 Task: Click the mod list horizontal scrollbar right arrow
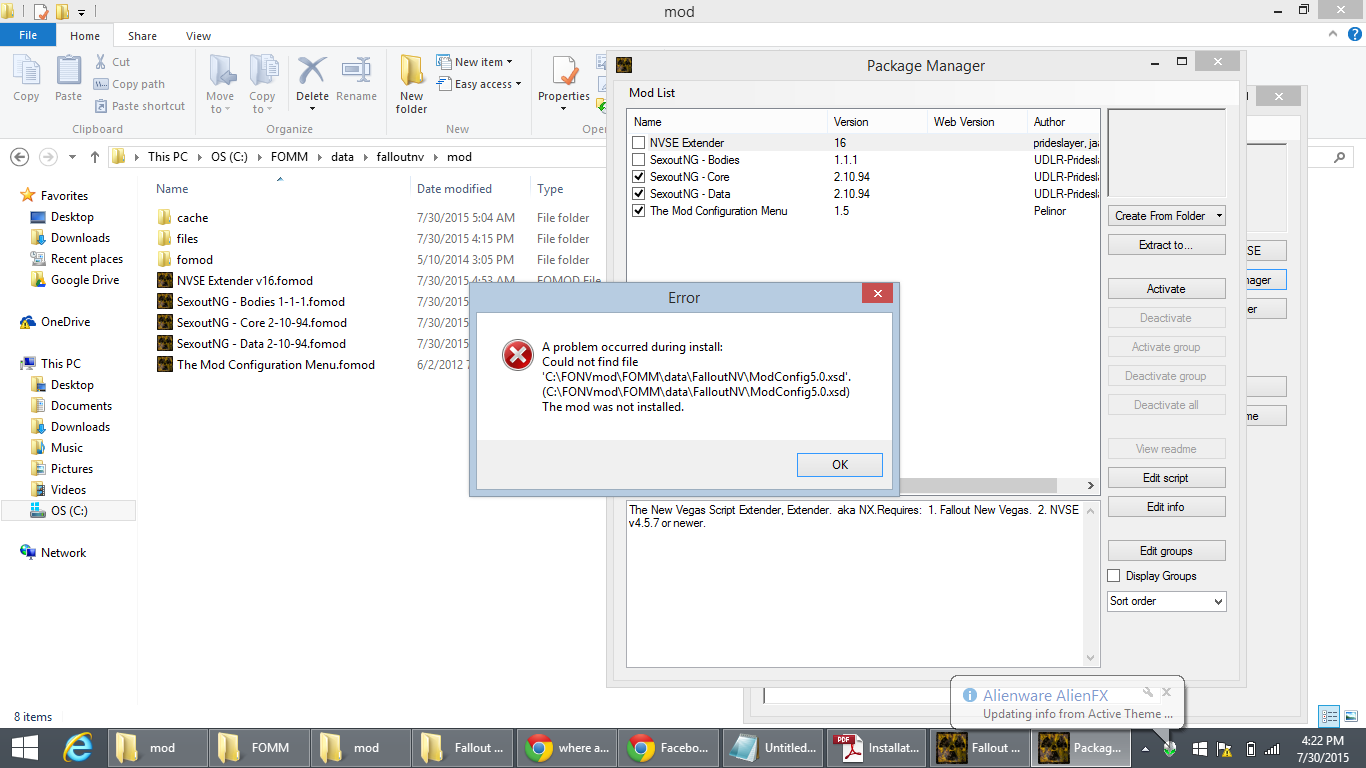pyautogui.click(x=1091, y=485)
